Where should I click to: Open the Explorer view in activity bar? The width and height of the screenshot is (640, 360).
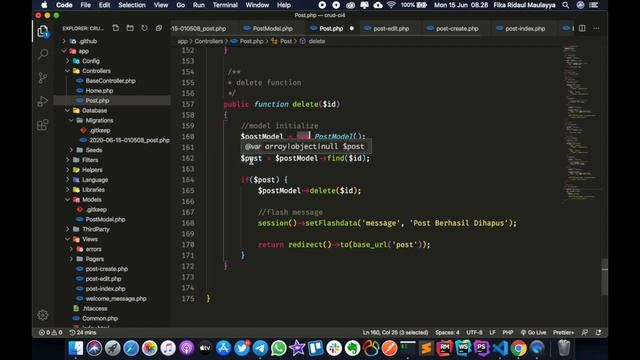(43, 31)
